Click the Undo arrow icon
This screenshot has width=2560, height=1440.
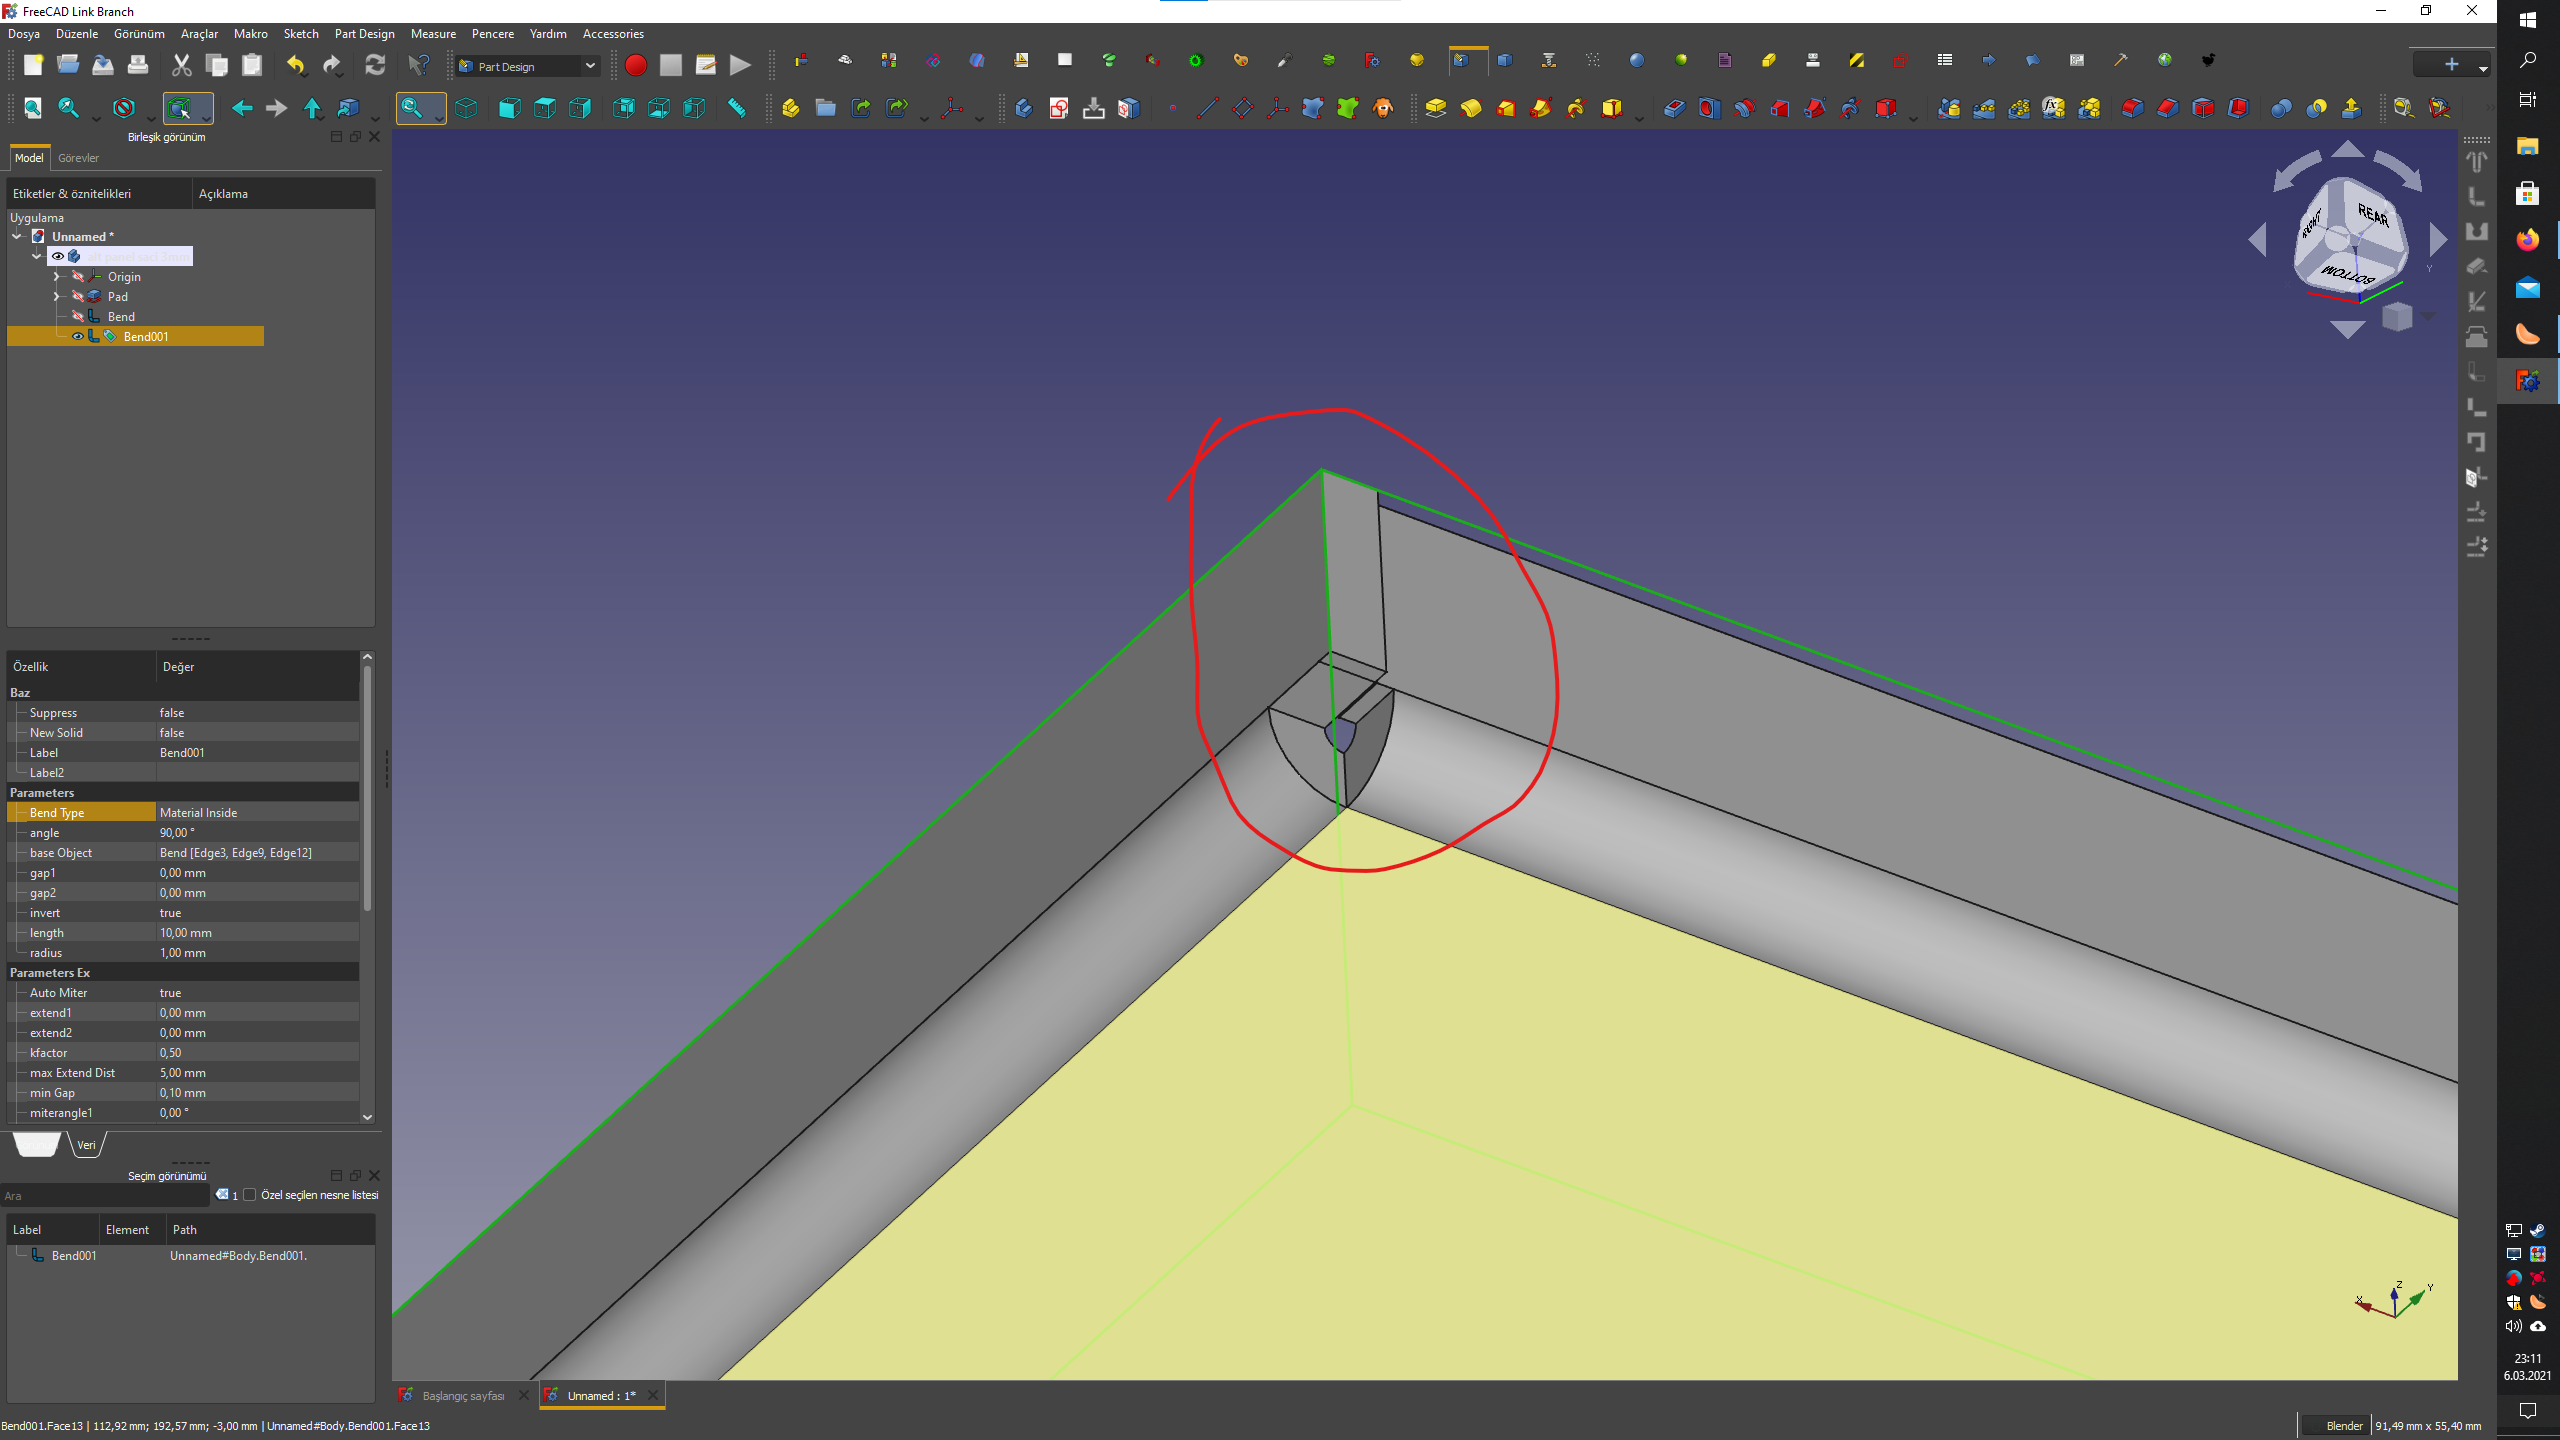tap(296, 66)
